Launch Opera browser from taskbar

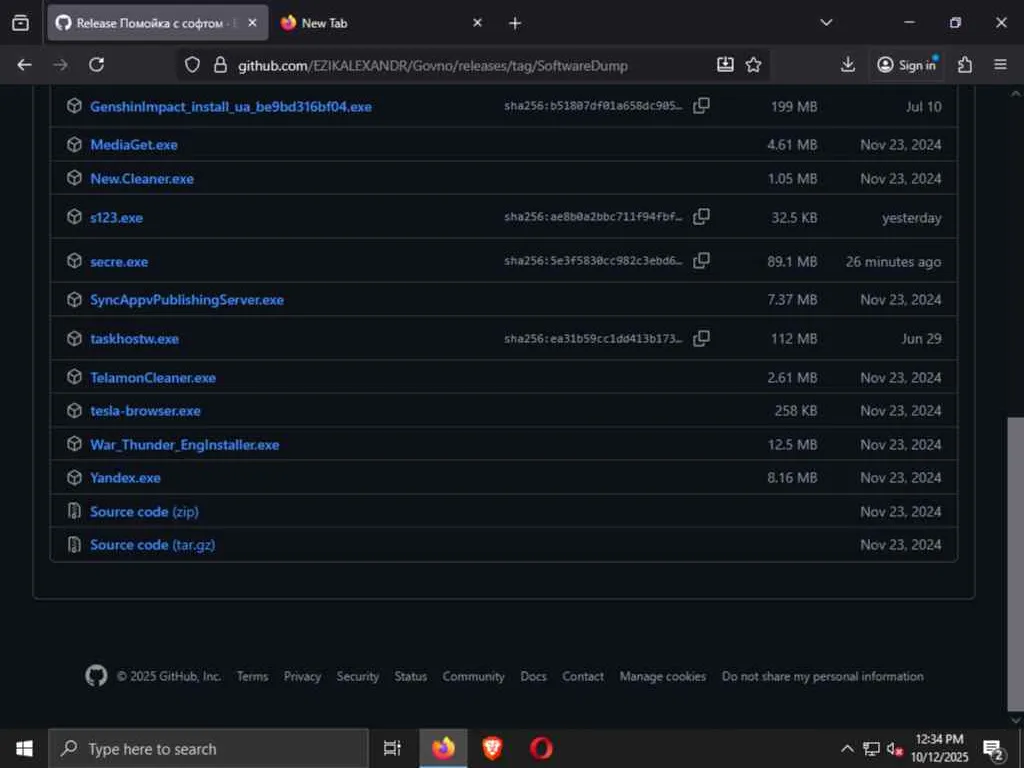coord(541,748)
